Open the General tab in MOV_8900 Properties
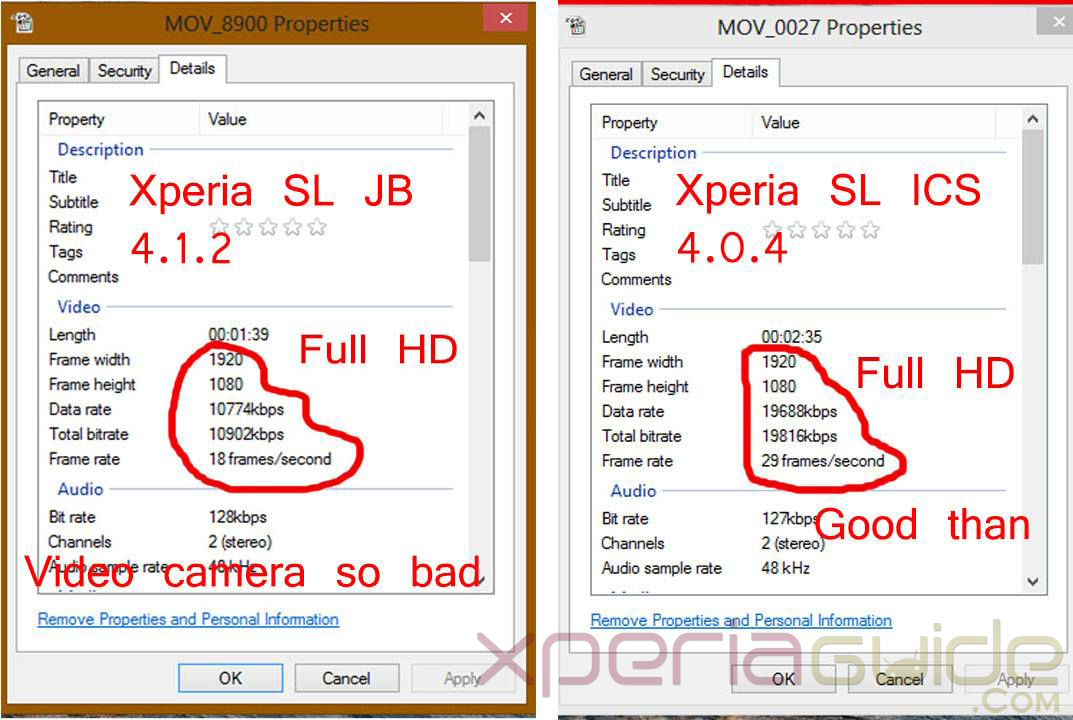Image resolution: width=1073 pixels, height=720 pixels. [x=53, y=70]
